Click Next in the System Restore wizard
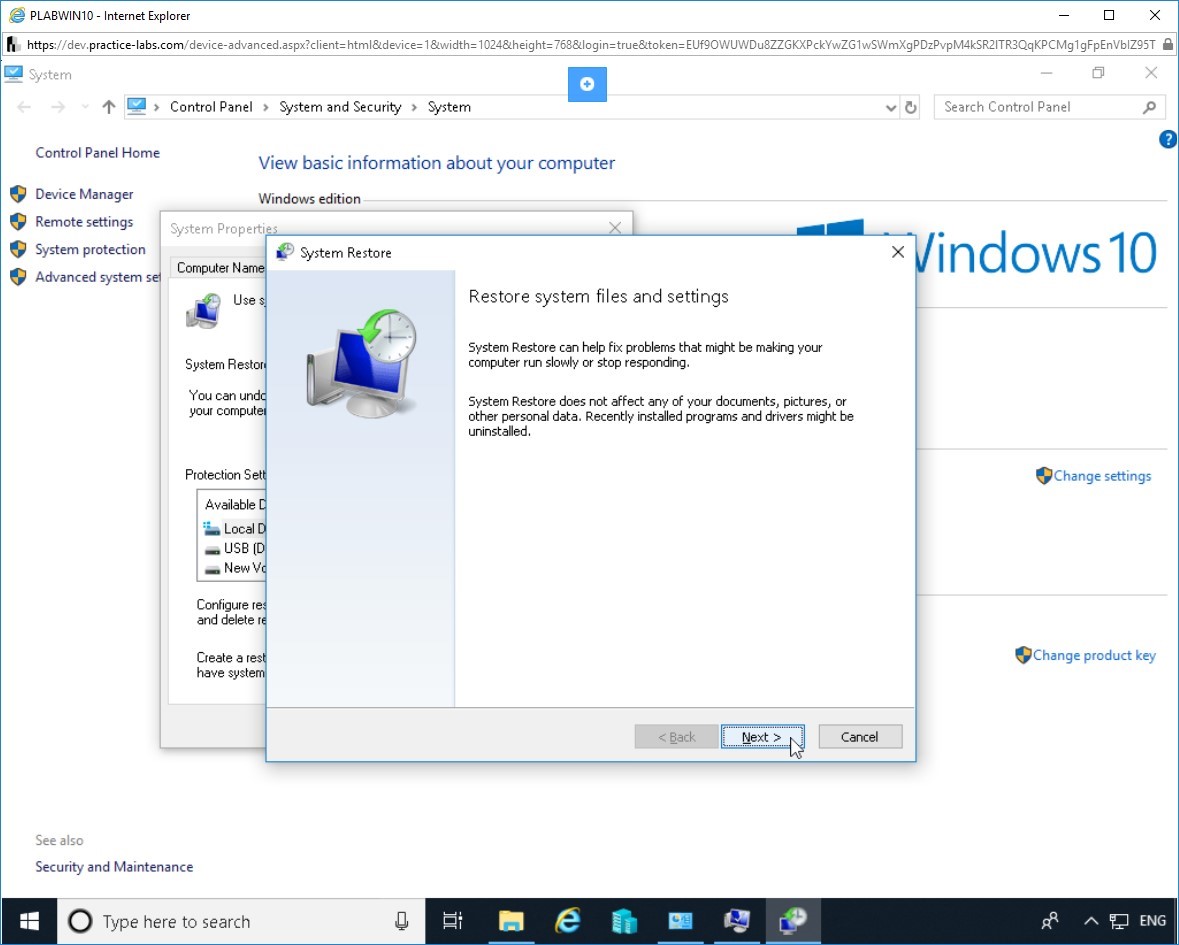 (762, 737)
